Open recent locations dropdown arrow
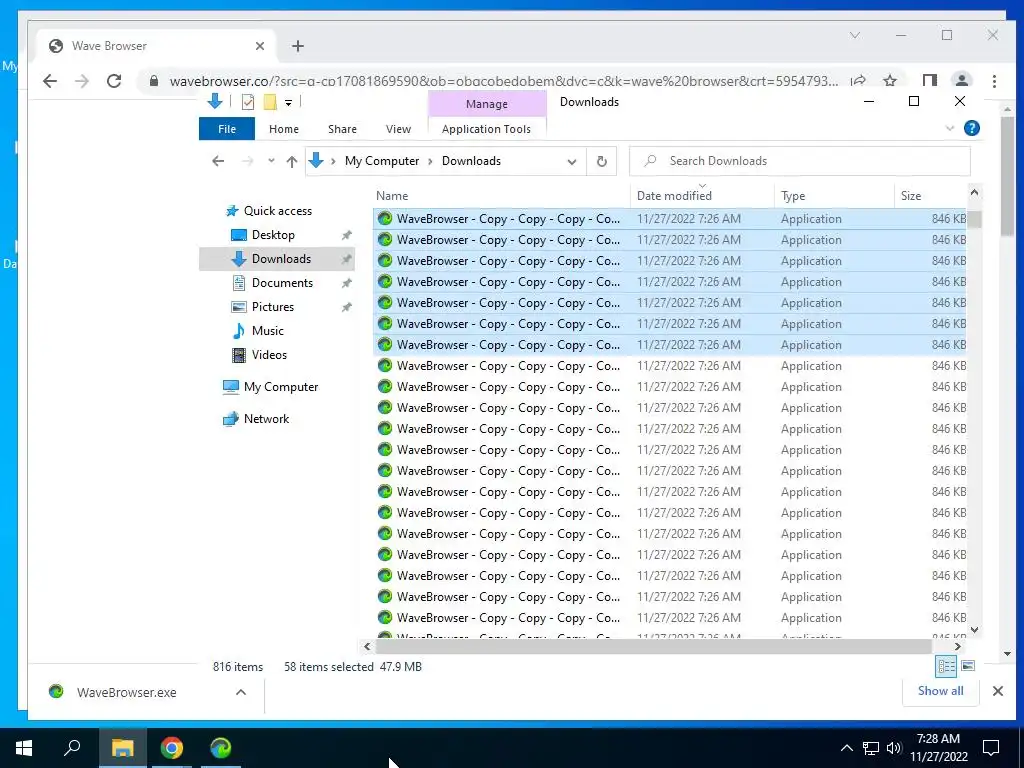Image resolution: width=1024 pixels, height=768 pixels. (x=271, y=161)
